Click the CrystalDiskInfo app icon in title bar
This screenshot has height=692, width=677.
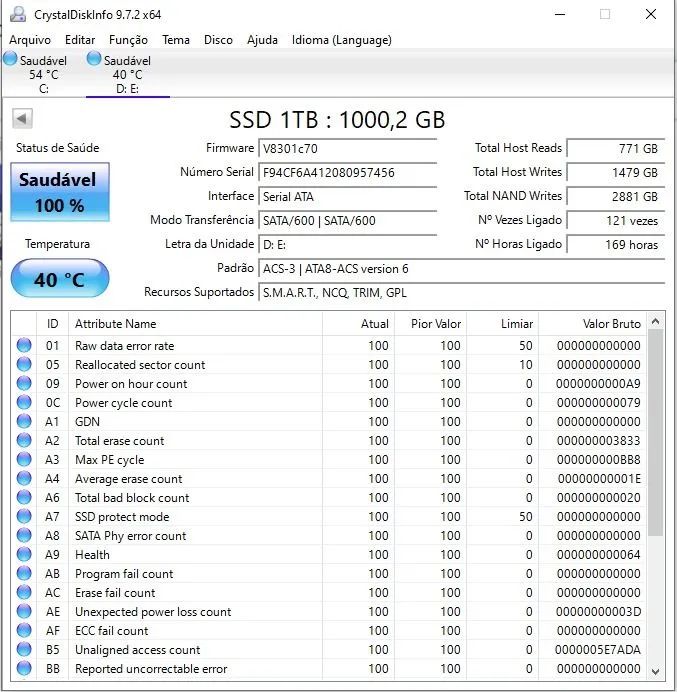coord(19,14)
